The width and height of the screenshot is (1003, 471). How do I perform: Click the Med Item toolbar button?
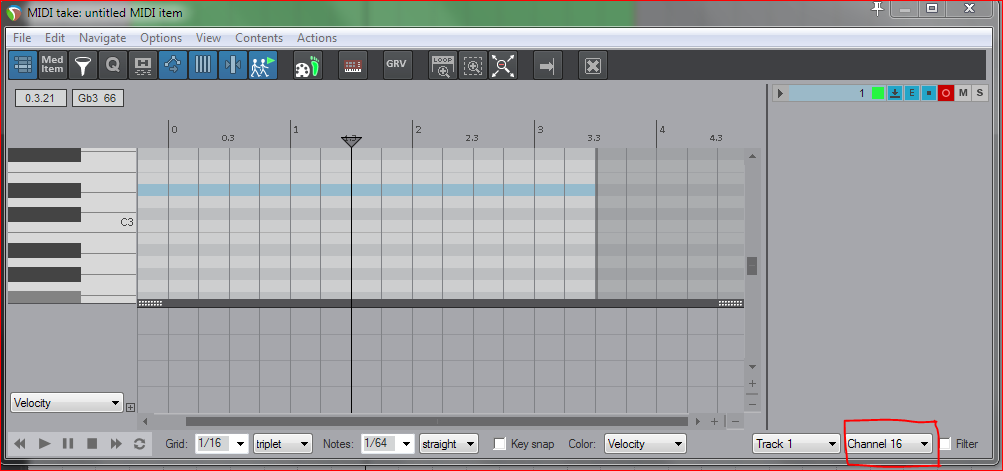[x=52, y=65]
